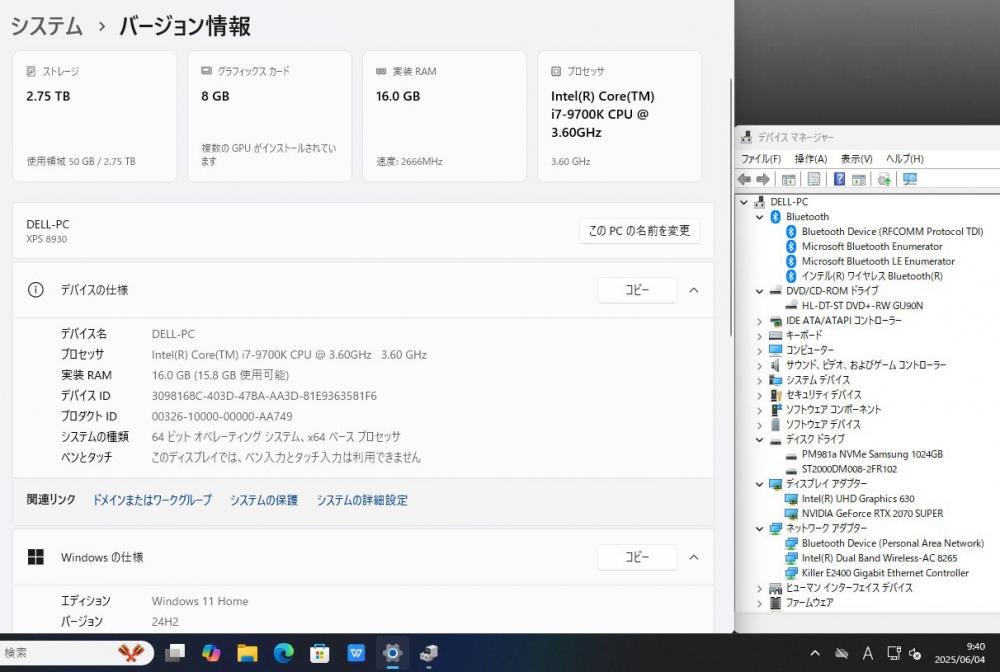Select Intel(R) Dual Band Wireless-AC 8265

879,559
